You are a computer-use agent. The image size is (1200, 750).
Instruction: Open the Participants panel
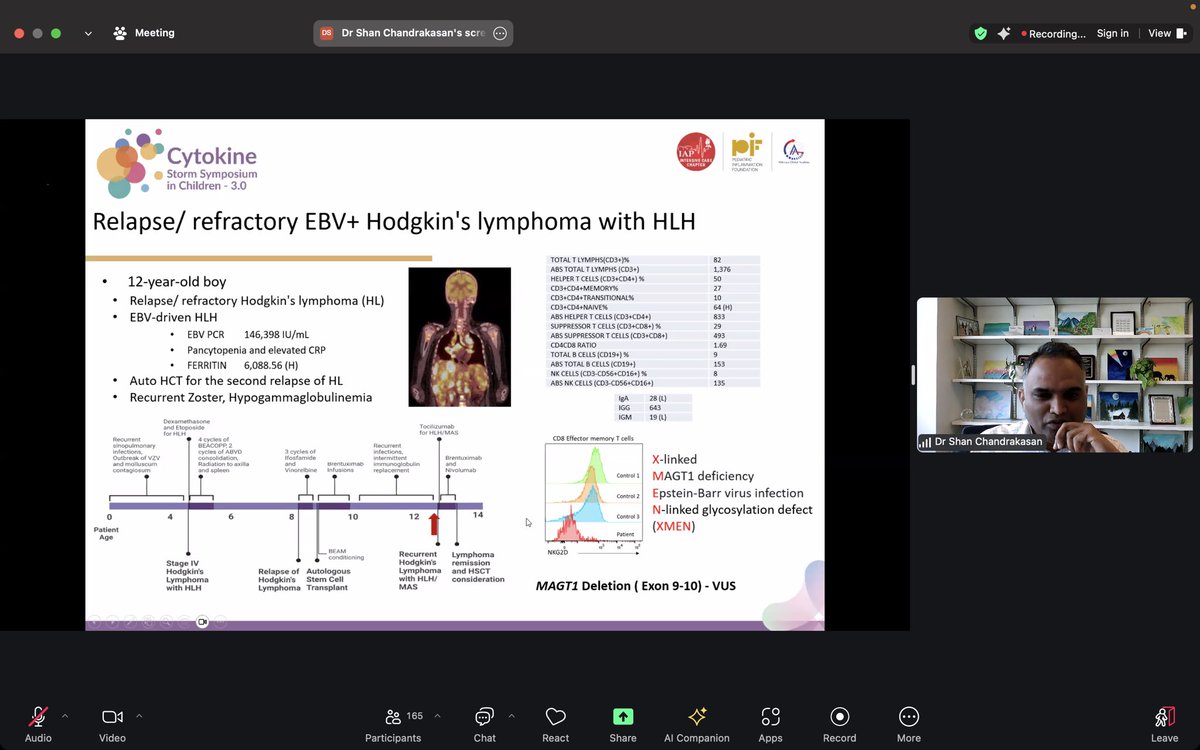click(x=393, y=725)
